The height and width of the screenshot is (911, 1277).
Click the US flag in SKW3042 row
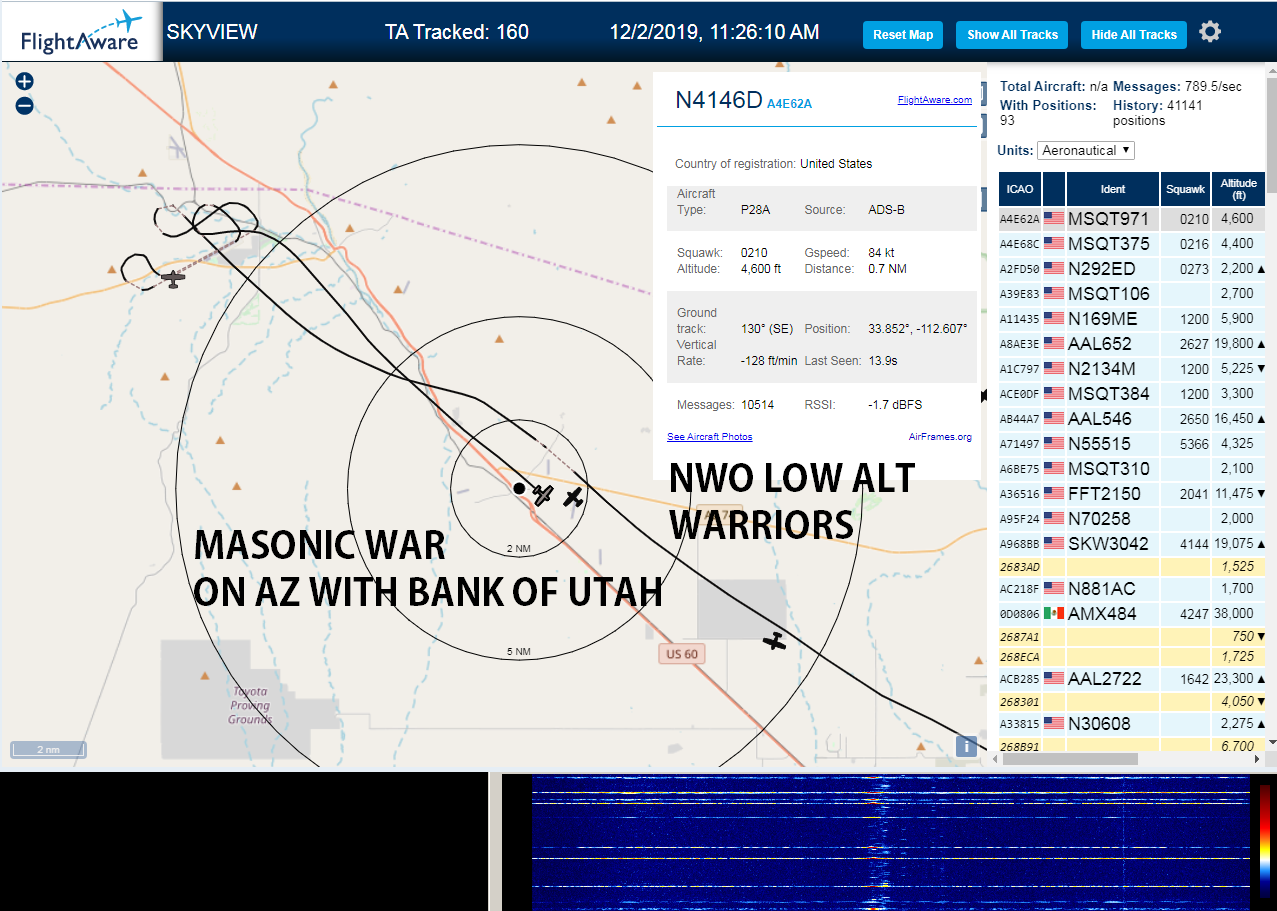(1054, 543)
